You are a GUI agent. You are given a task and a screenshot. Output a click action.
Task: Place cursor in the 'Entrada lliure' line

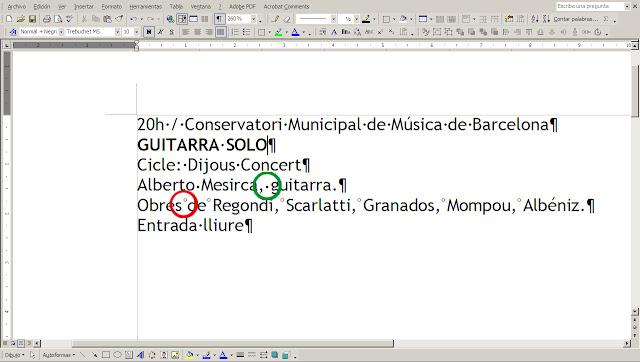click(195, 225)
